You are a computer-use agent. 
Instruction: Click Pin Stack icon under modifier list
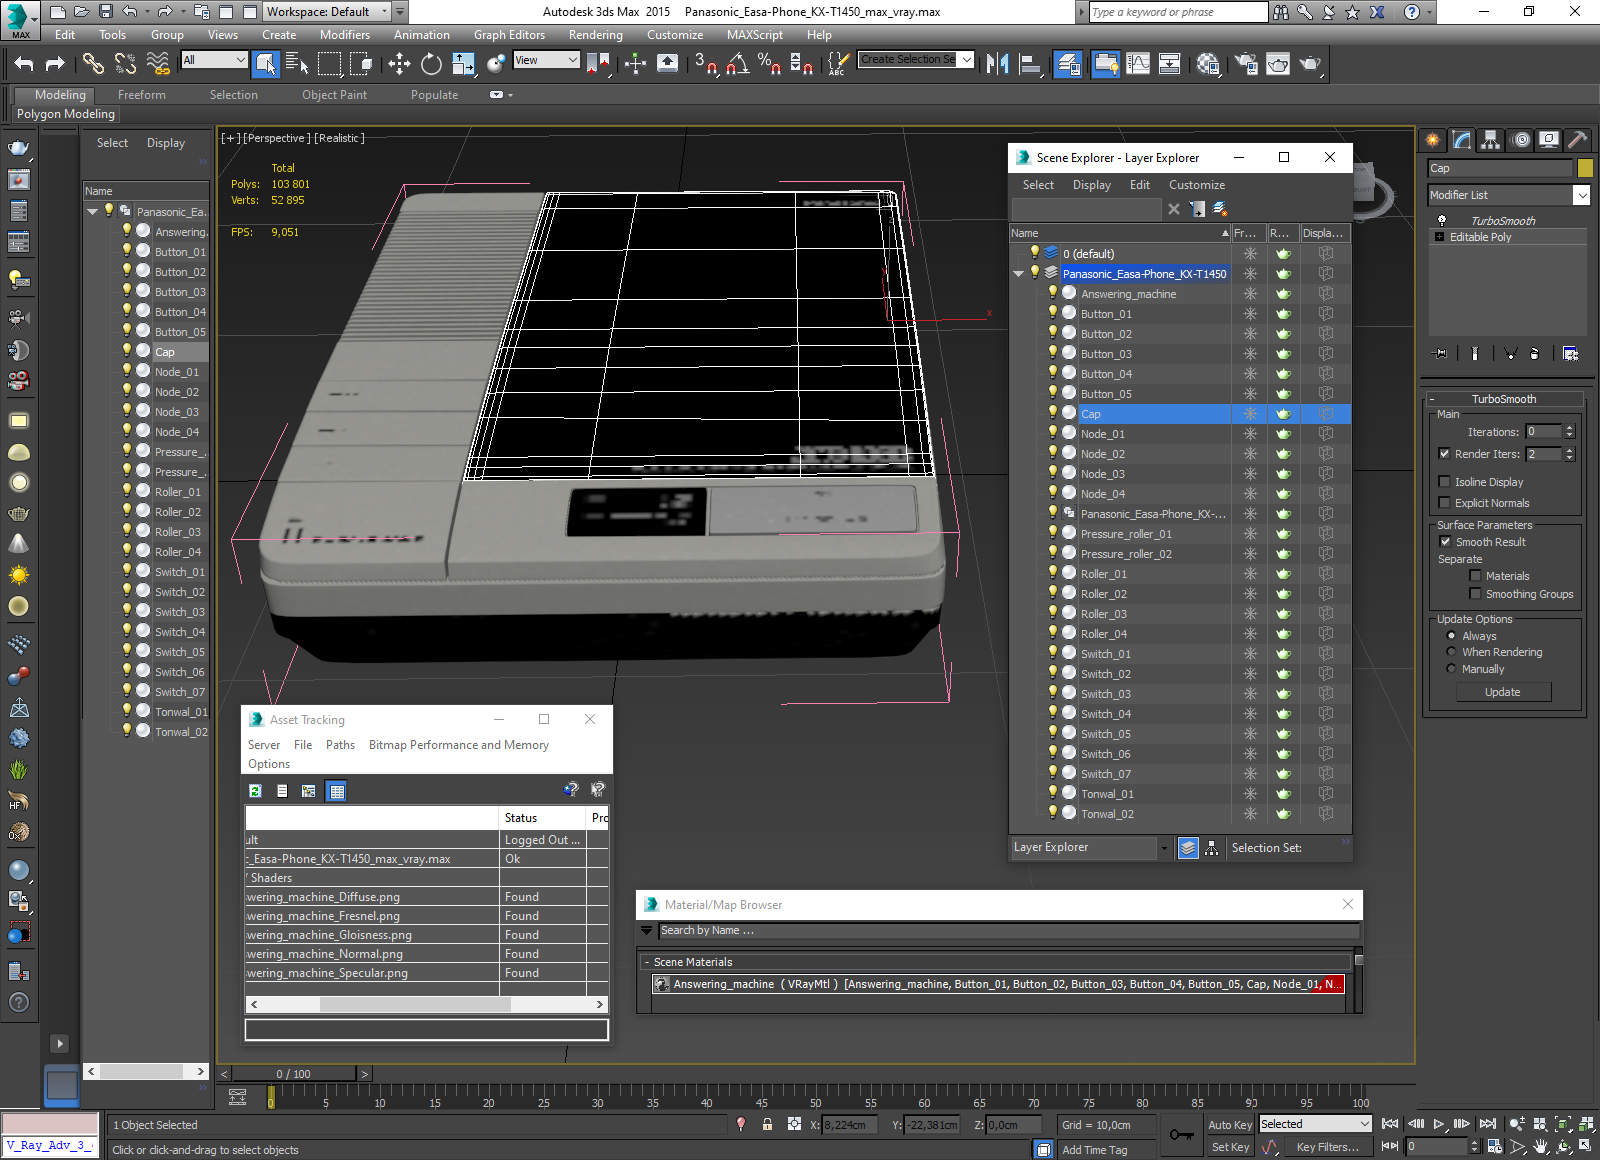point(1440,353)
